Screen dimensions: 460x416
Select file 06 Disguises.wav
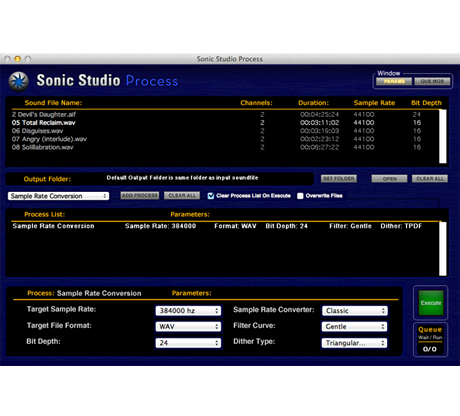tap(225, 131)
